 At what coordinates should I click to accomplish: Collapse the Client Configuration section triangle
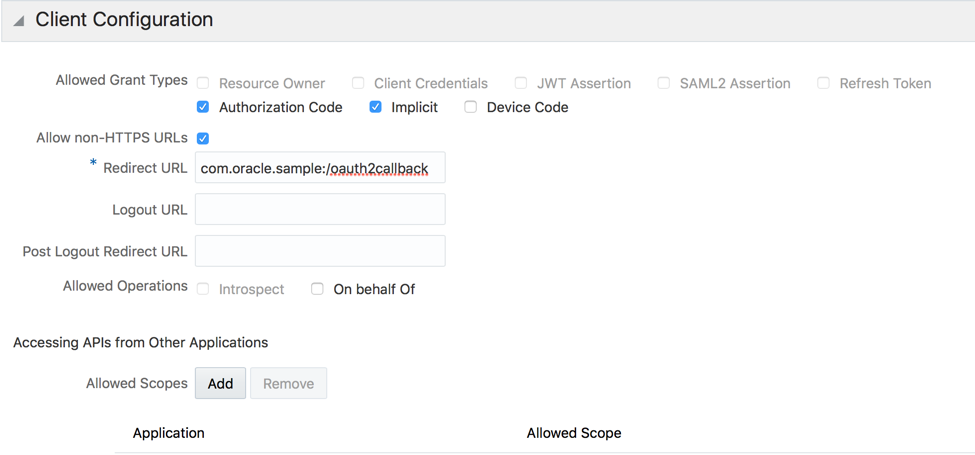[x=18, y=21]
